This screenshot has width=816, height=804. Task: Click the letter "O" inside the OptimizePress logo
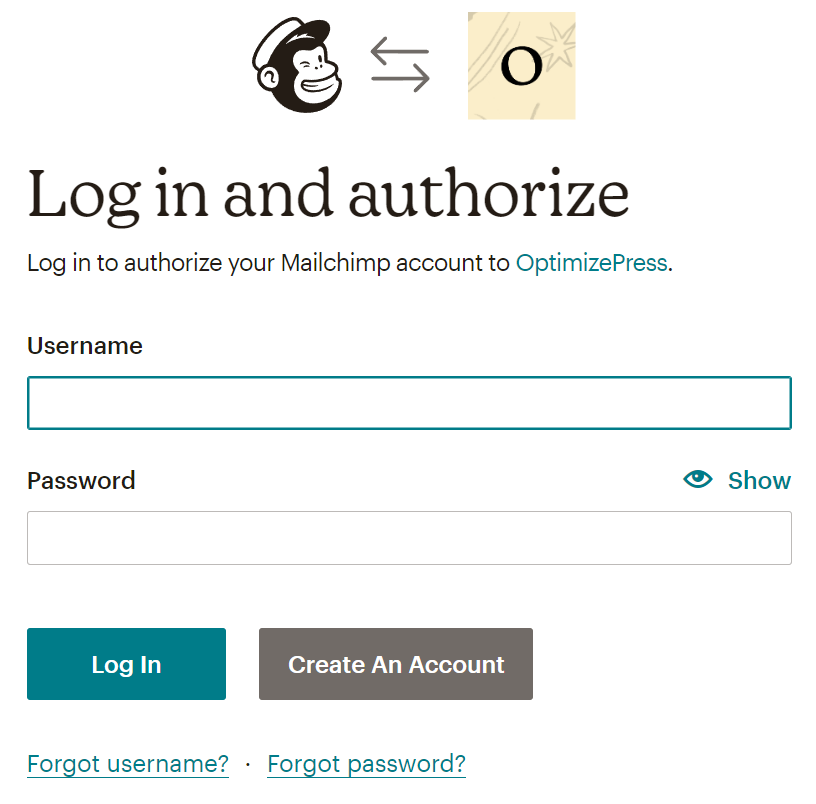point(521,66)
